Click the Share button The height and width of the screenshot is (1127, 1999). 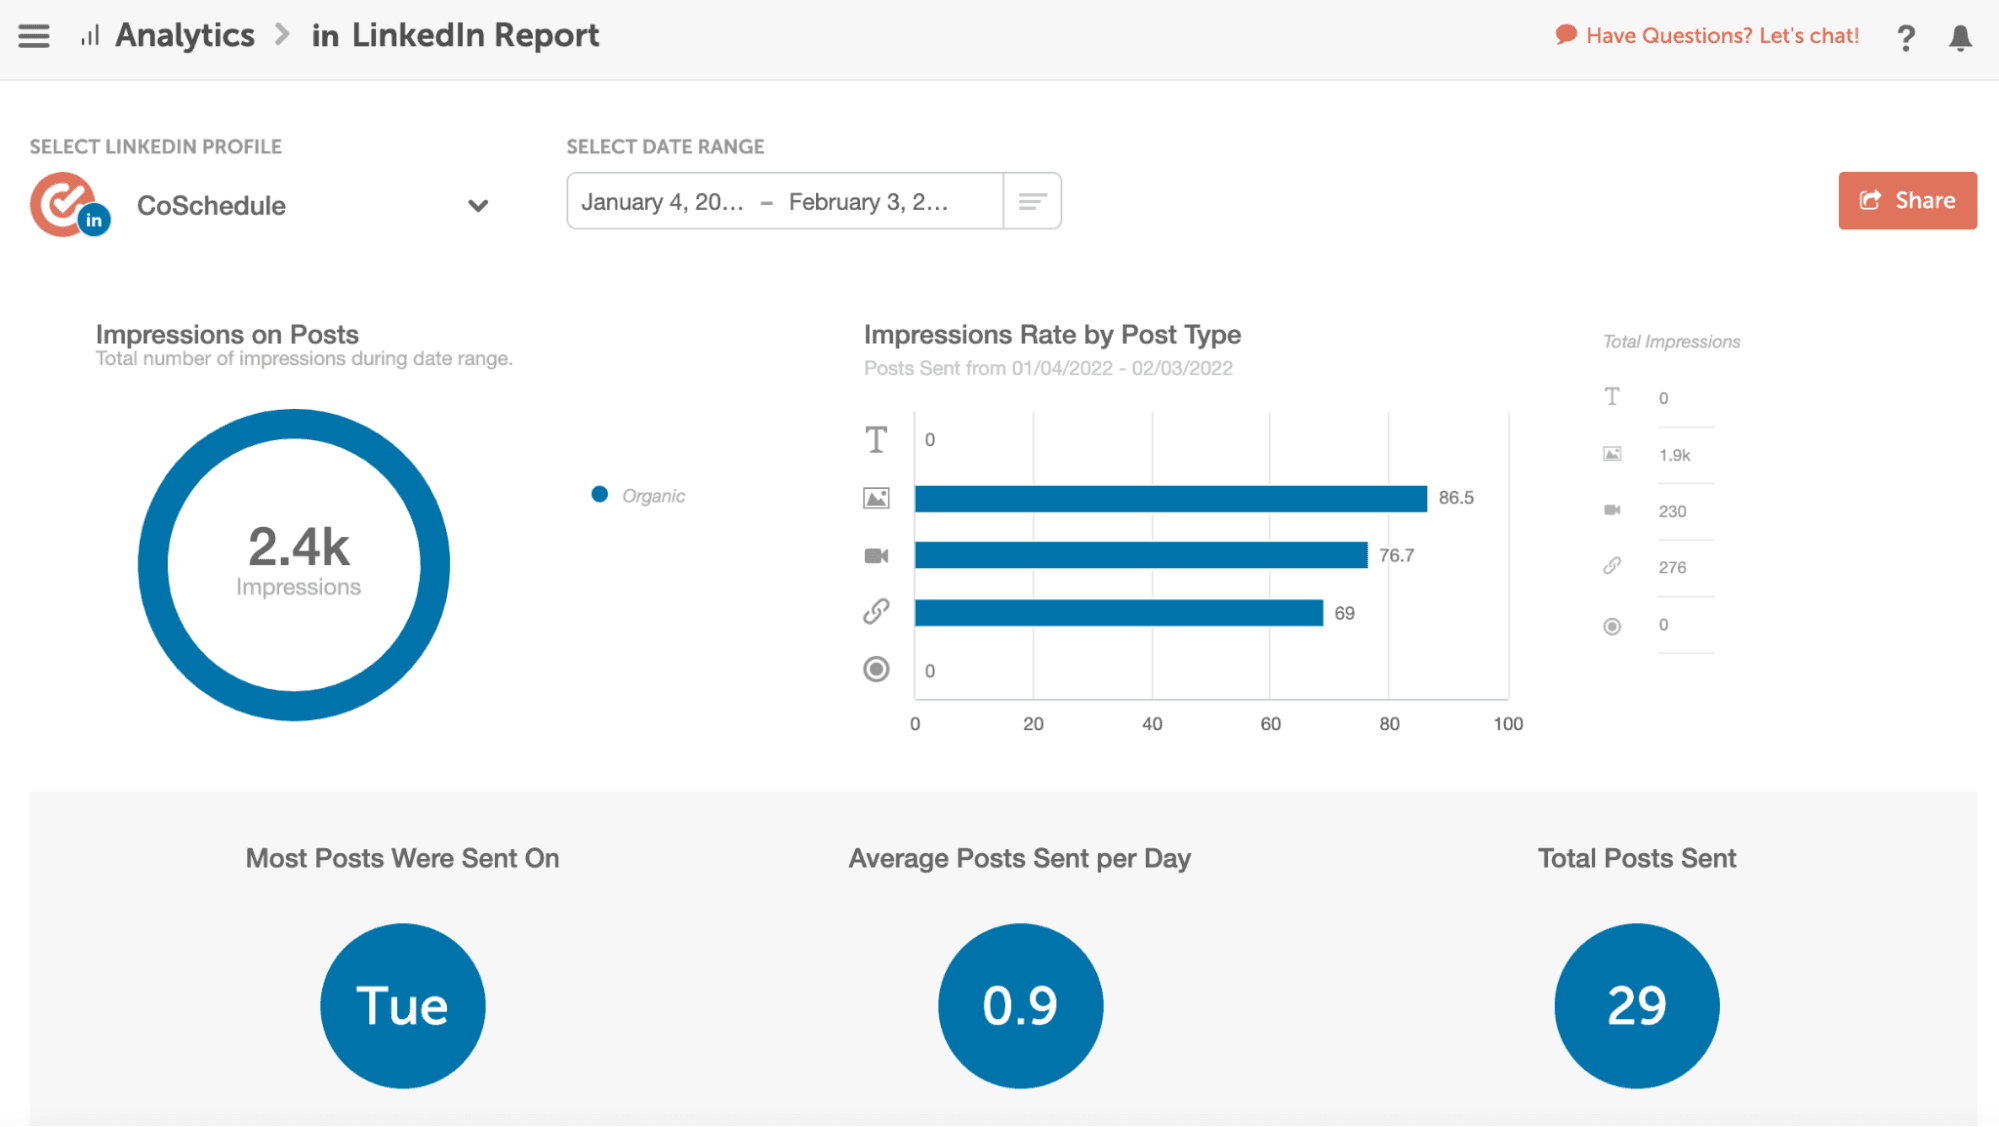pos(1907,201)
